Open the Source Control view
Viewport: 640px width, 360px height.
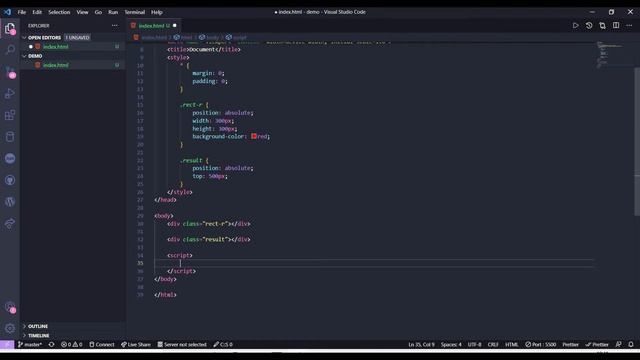10,72
